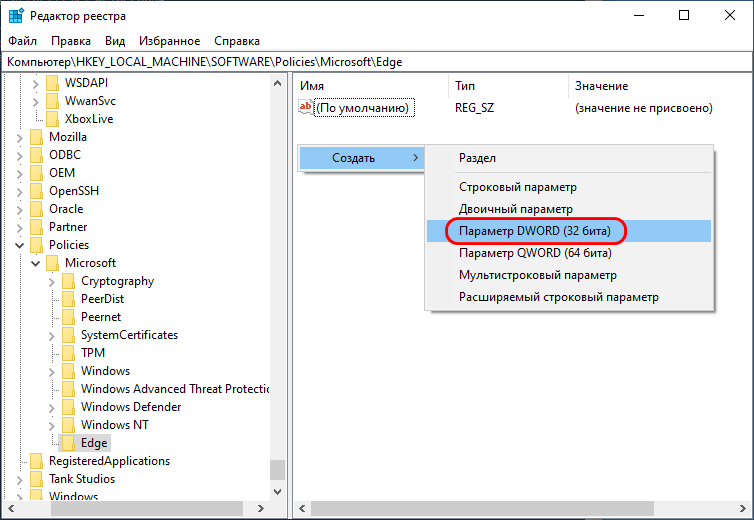Click the Mozilla folder icon
The width and height of the screenshot is (754, 520).
point(37,137)
